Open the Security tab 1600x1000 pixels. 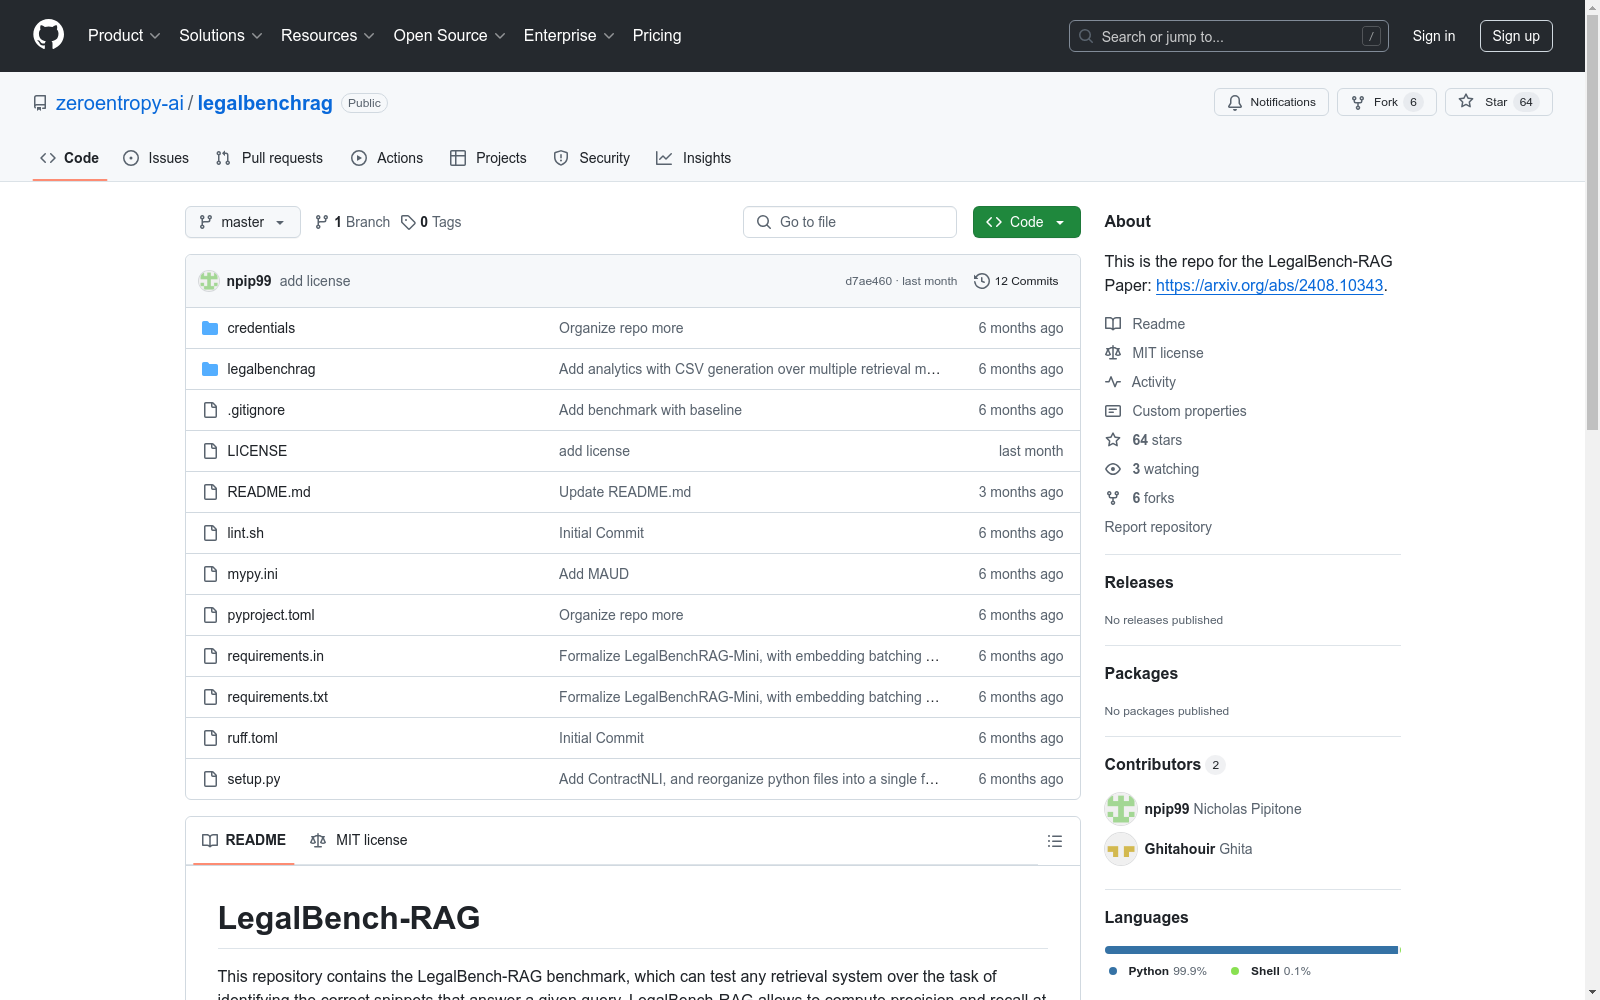click(x=592, y=158)
